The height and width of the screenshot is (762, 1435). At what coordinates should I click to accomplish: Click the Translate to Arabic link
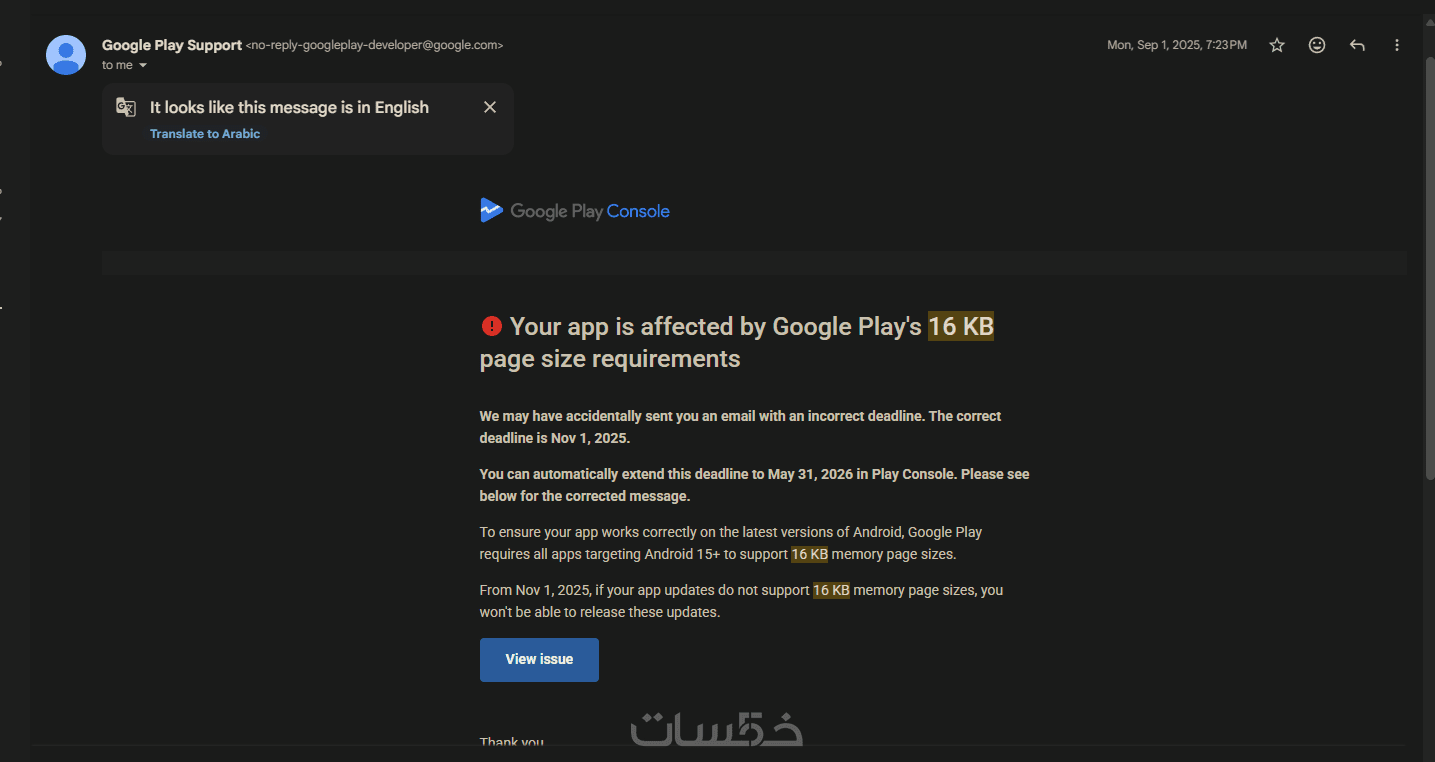(x=205, y=134)
